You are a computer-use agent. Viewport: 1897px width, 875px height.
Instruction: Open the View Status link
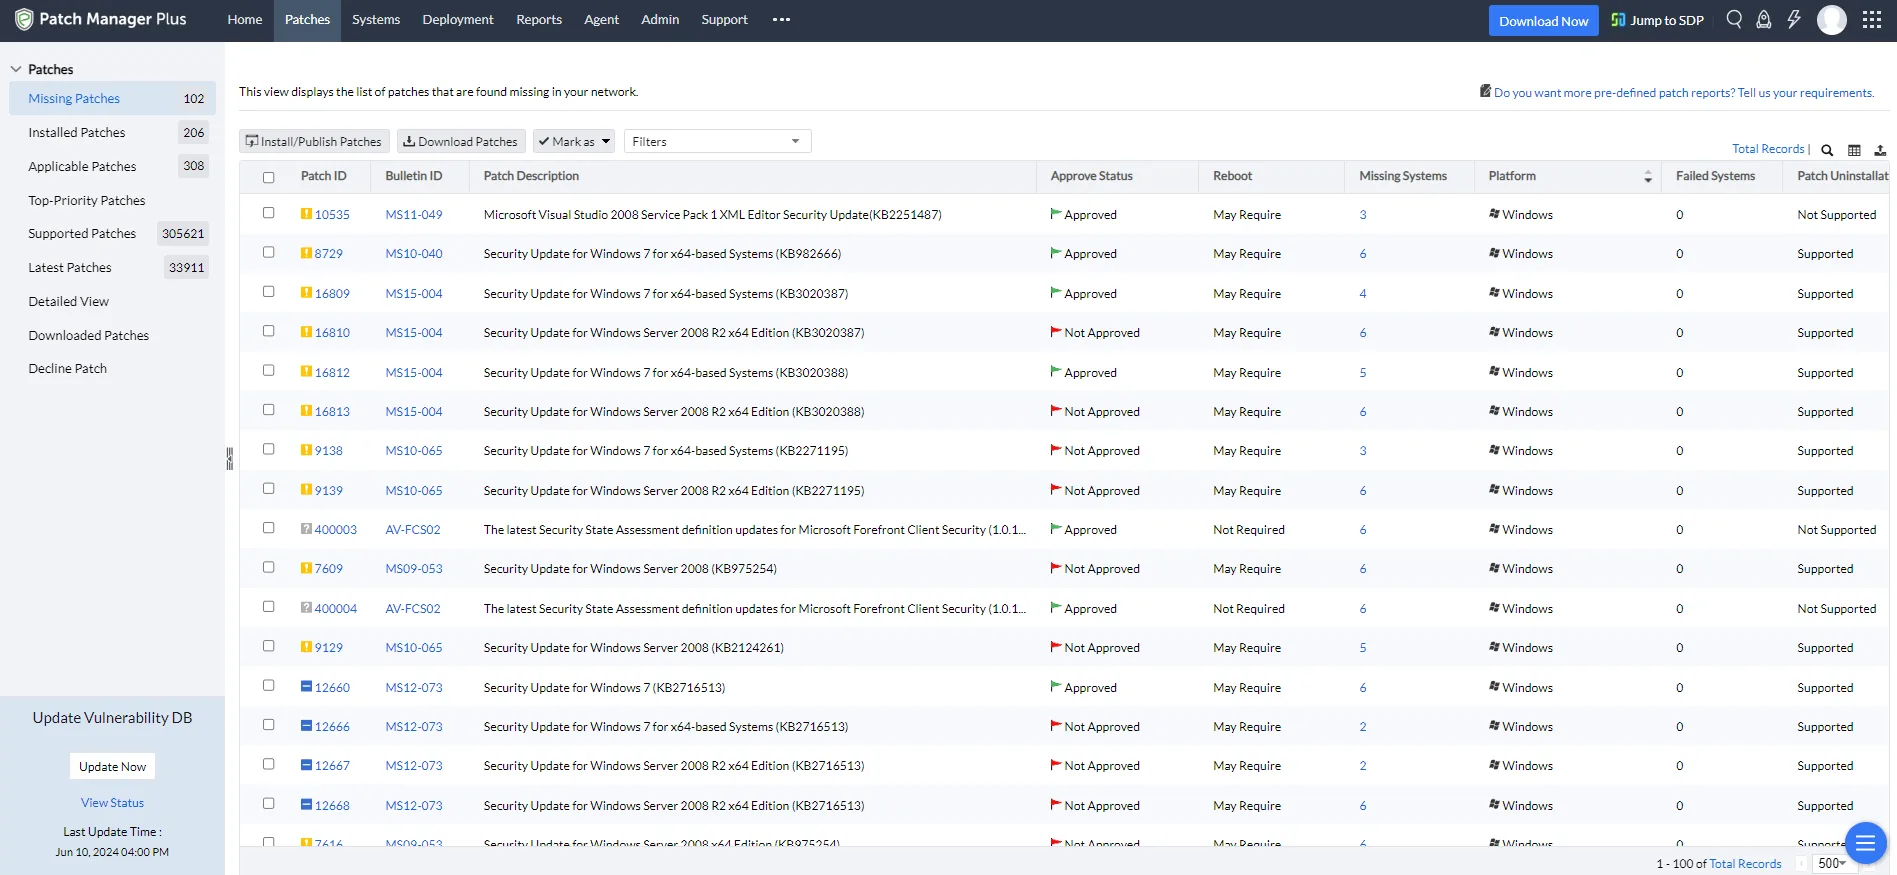click(112, 802)
